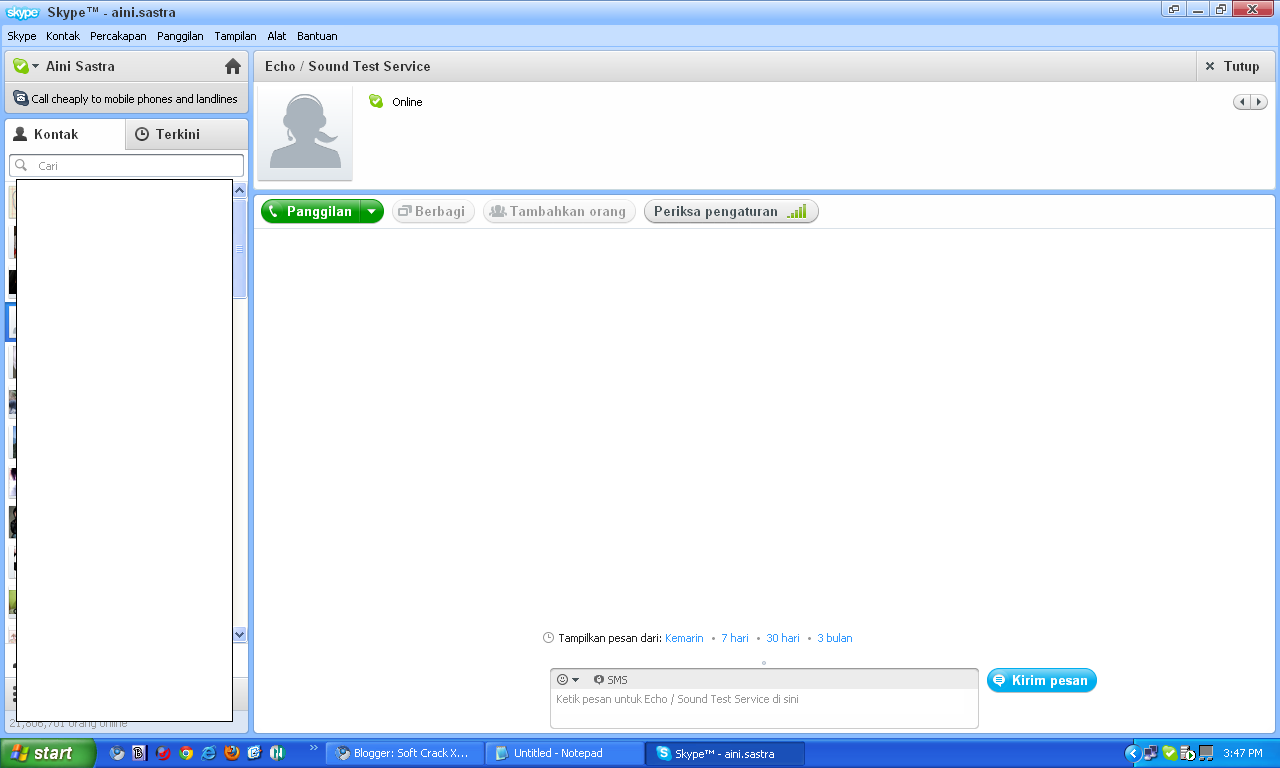Open the Skype menu
1280x768 pixels.
pos(22,36)
